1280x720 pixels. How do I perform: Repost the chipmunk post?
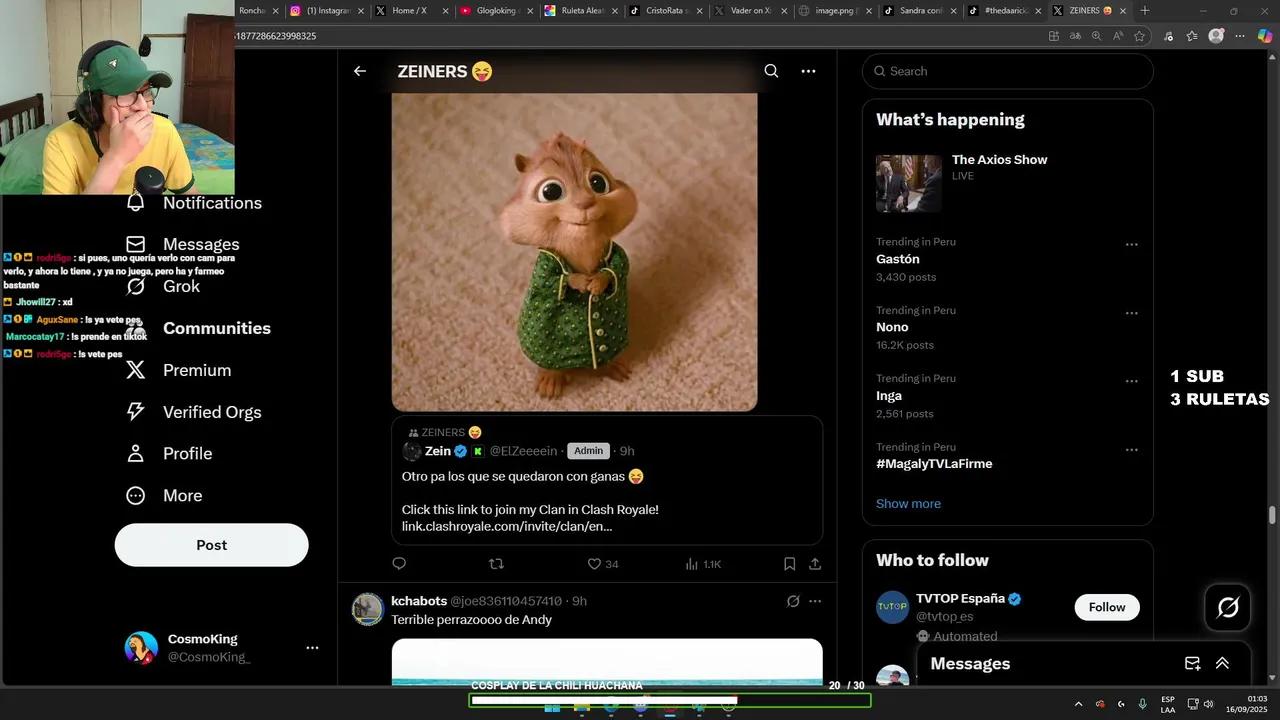coord(496,564)
